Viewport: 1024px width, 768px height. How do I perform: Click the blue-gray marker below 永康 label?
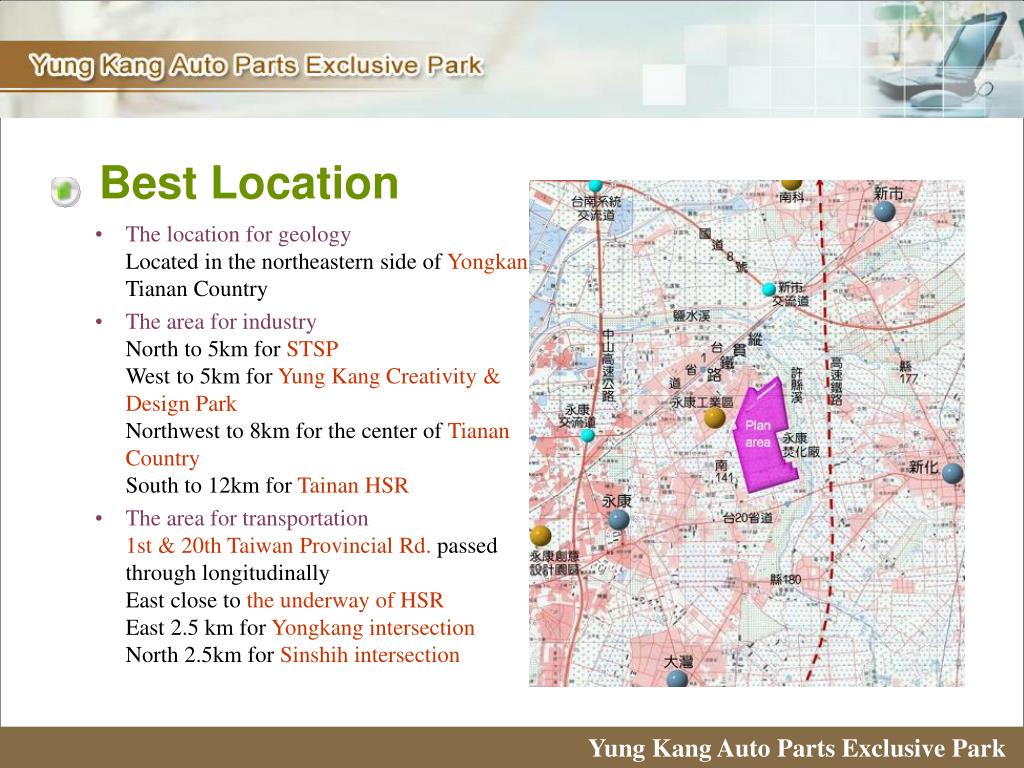coord(618,520)
